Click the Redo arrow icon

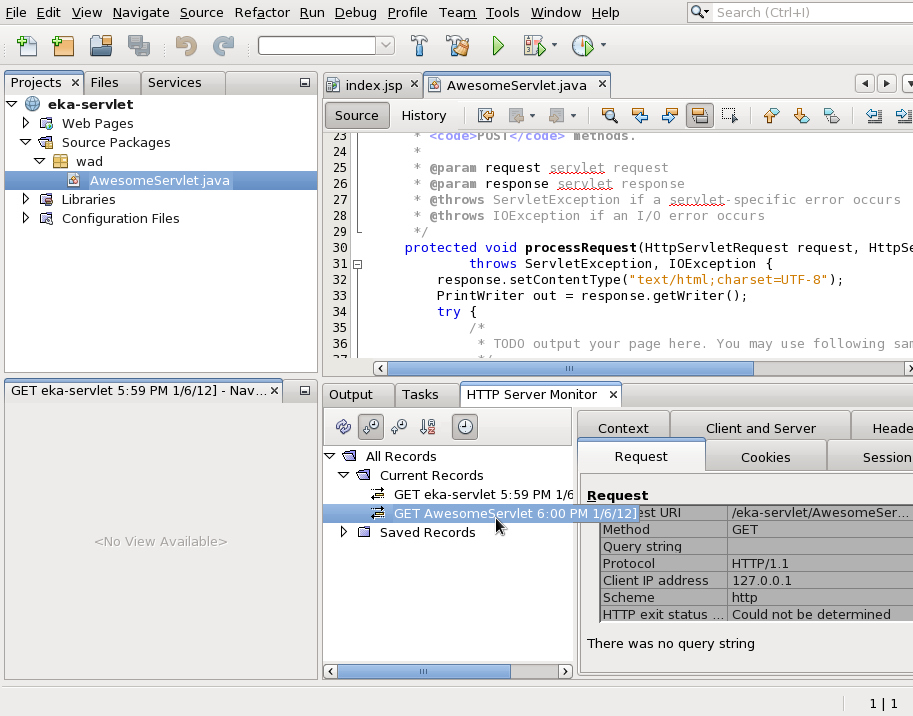tap(224, 45)
